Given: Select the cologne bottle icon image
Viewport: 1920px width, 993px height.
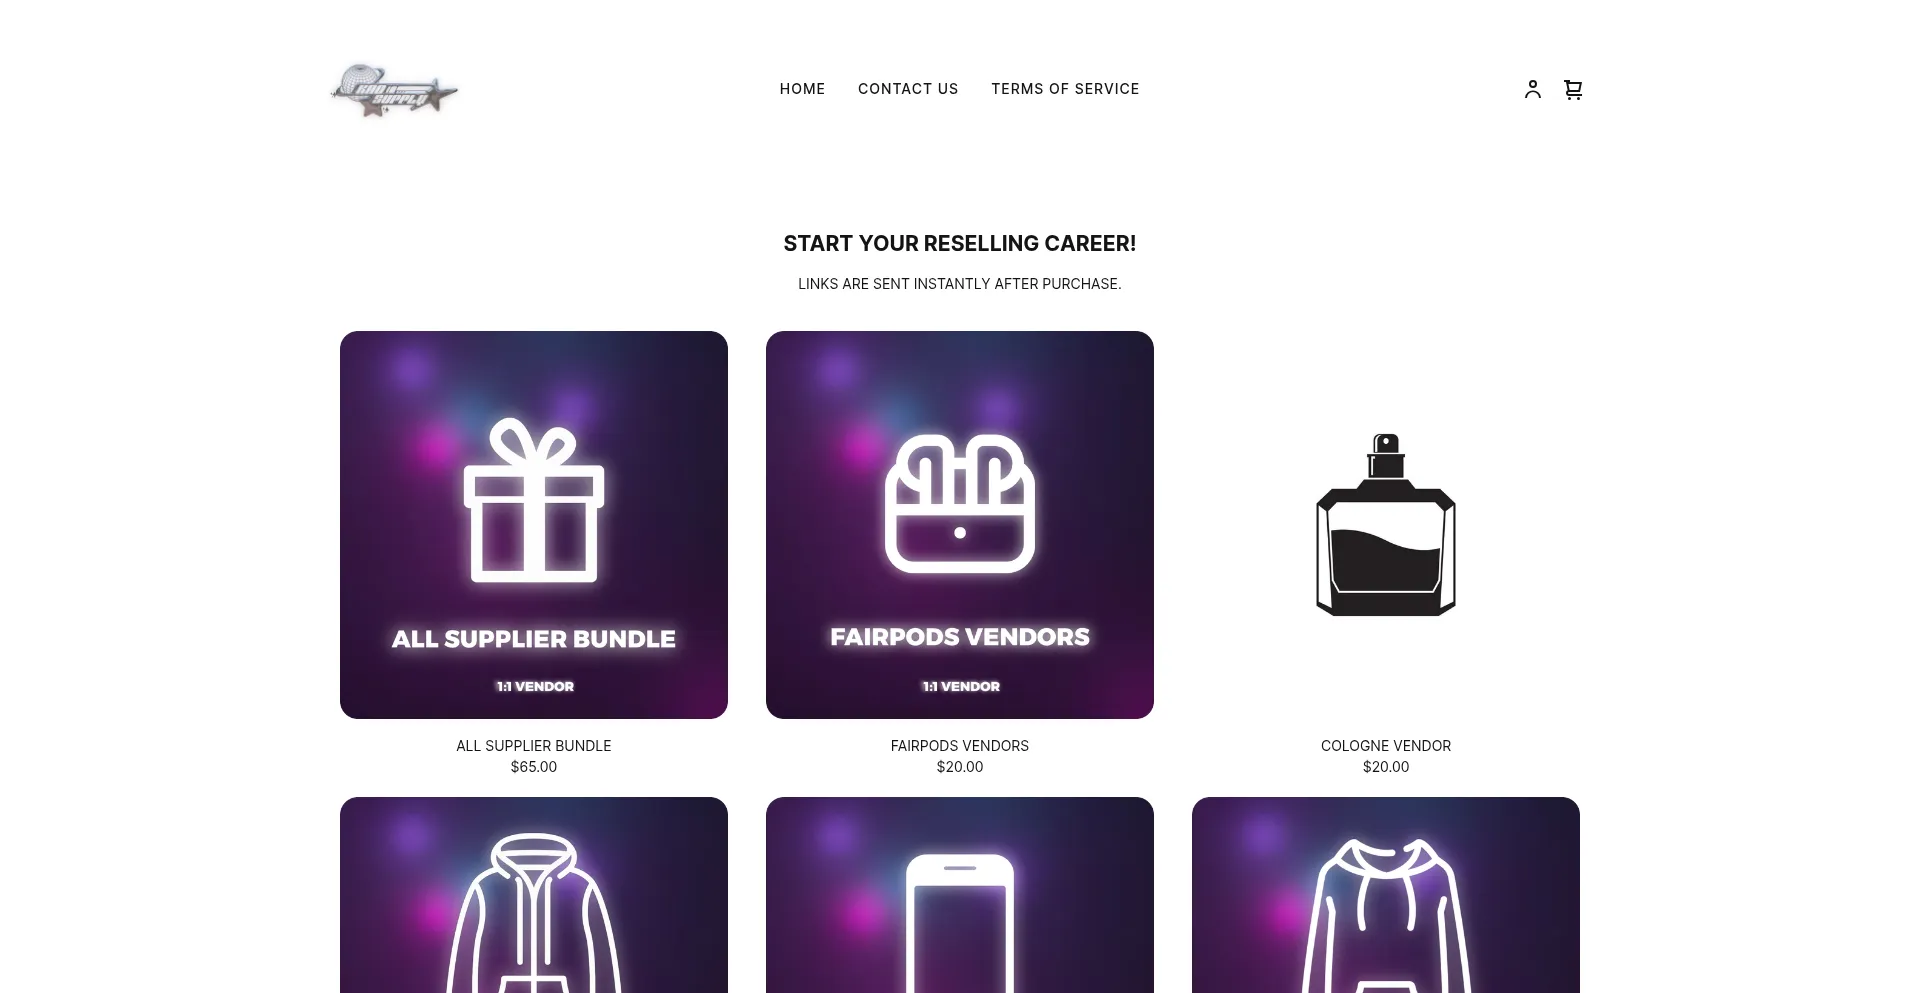Looking at the screenshot, I should 1386,525.
